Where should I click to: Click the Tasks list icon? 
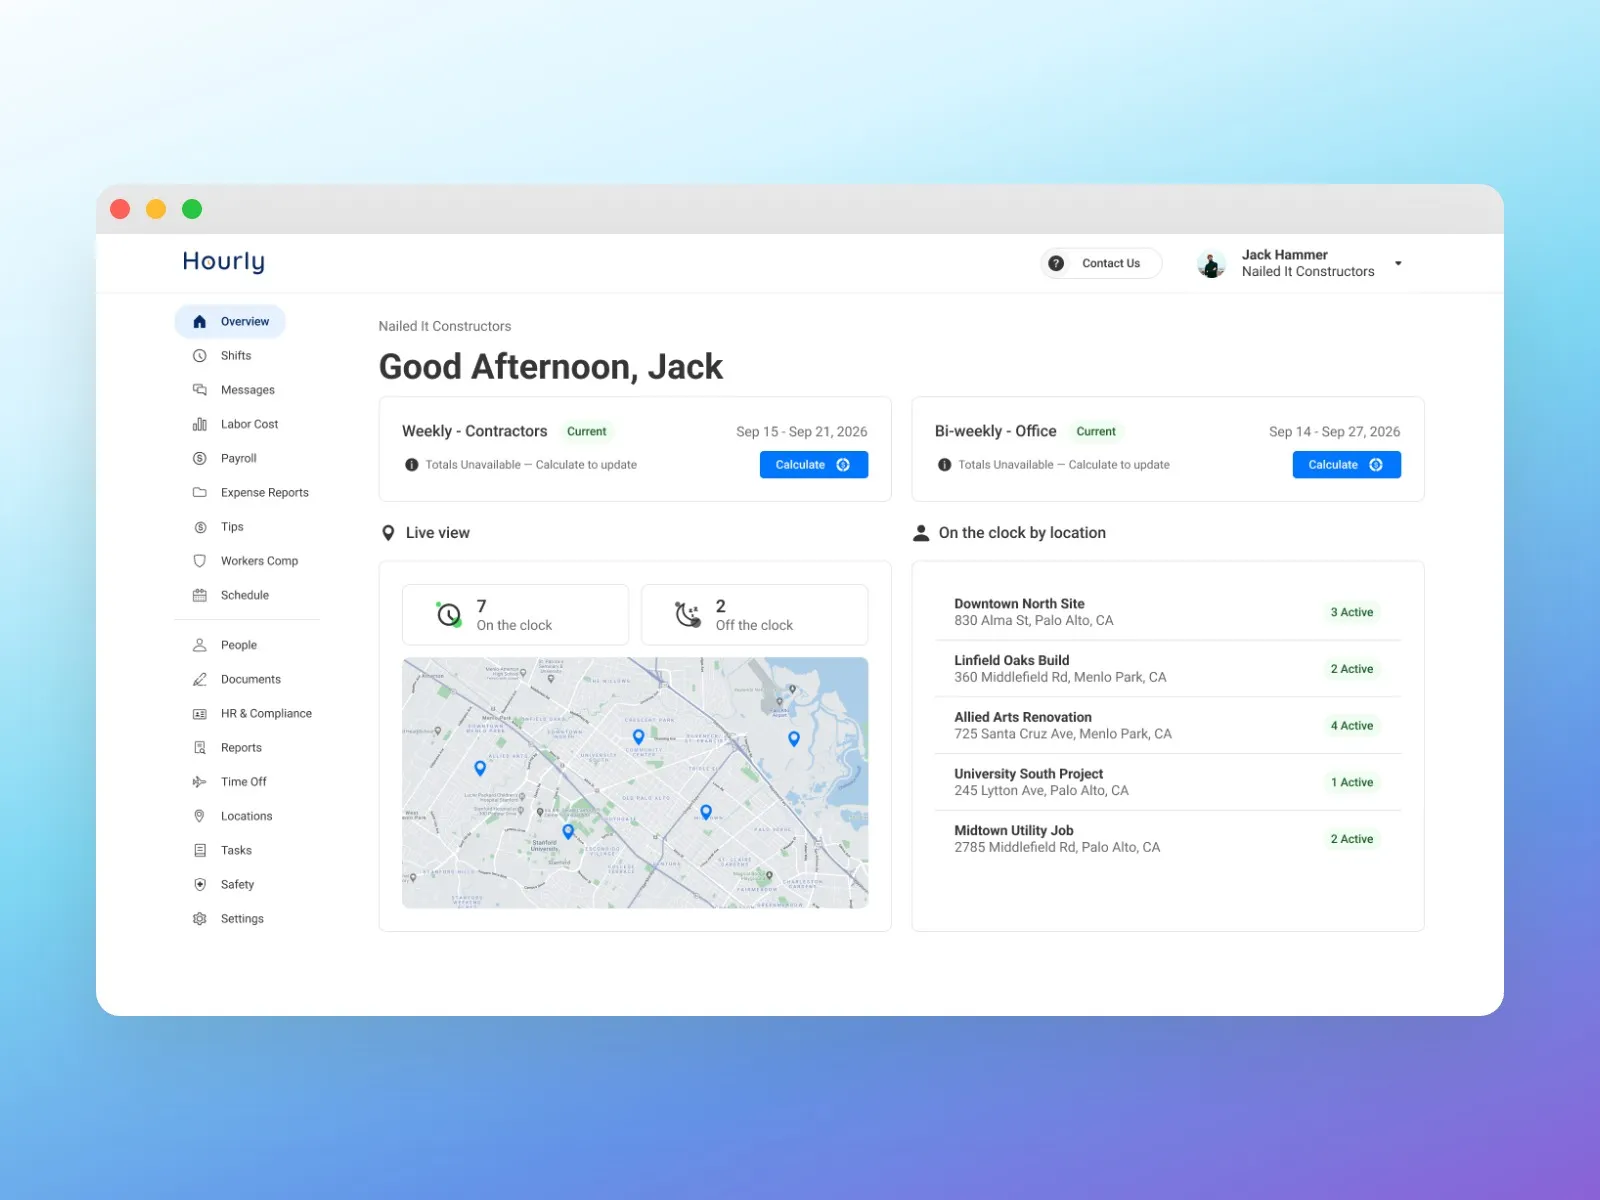pos(199,850)
